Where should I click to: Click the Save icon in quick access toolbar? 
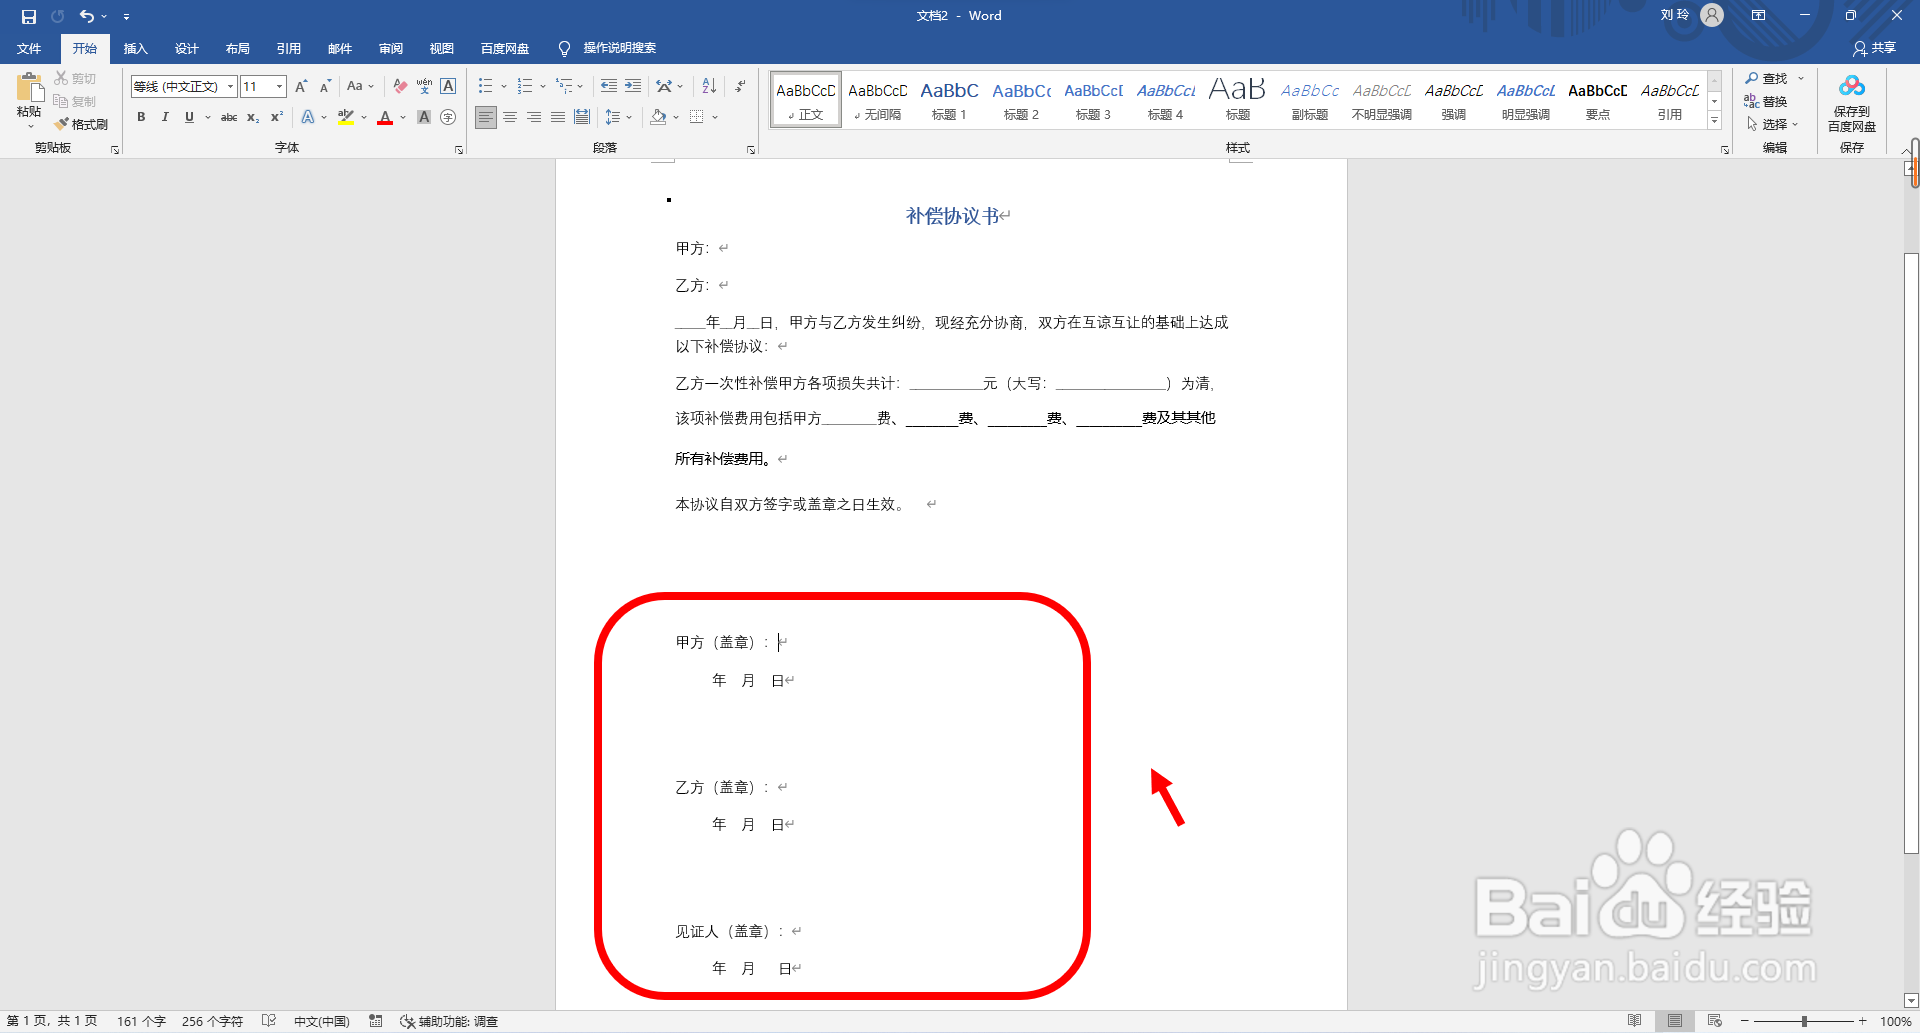[29, 16]
